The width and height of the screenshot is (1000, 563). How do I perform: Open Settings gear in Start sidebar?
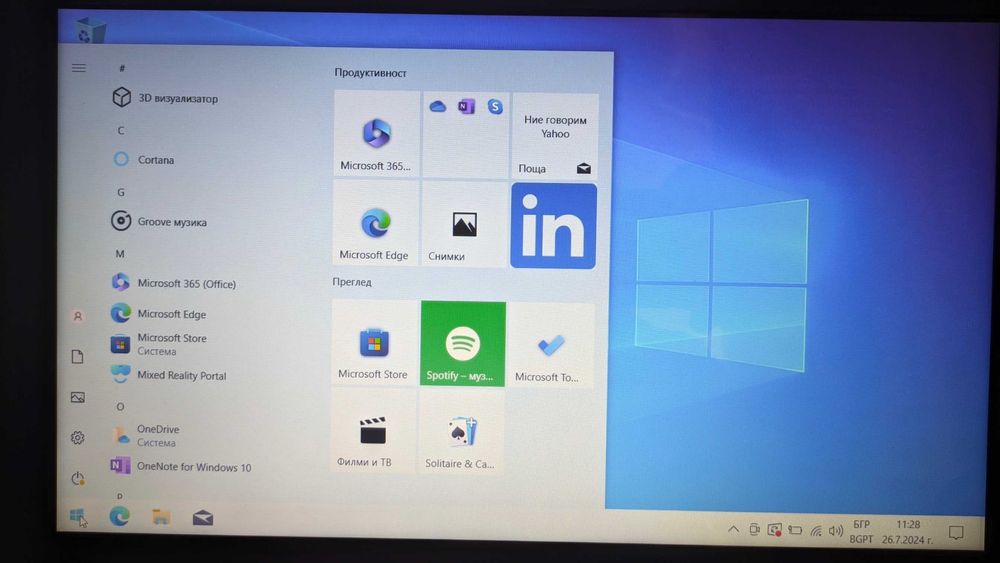(x=78, y=437)
